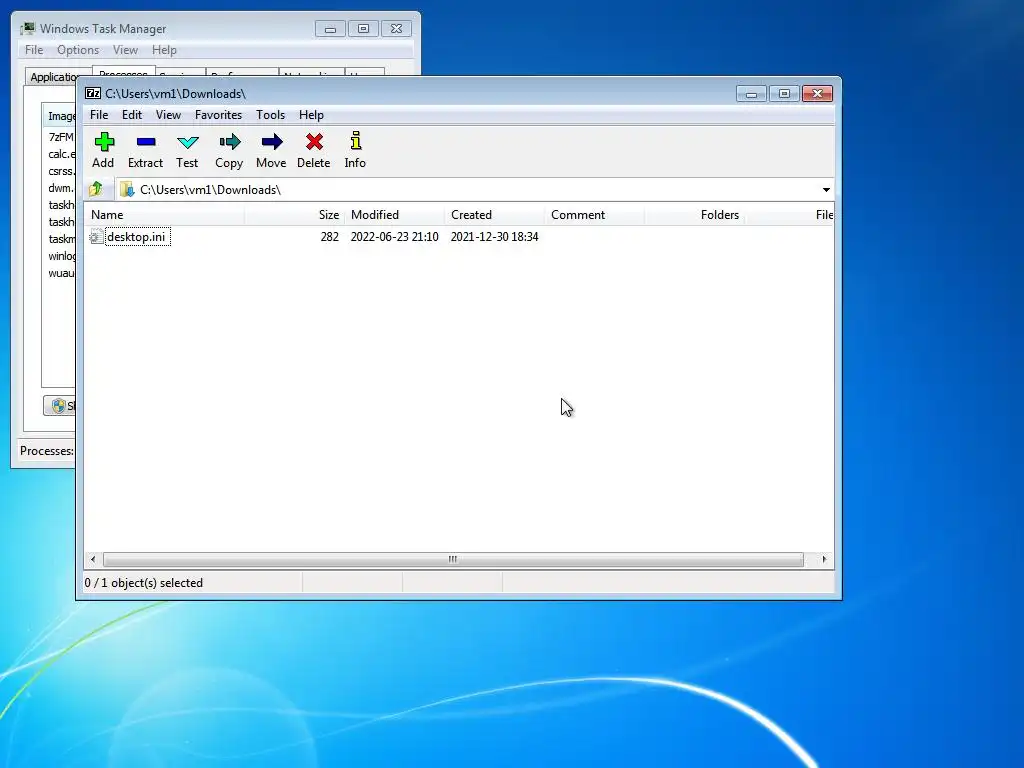
Task: Open 7-Zip File menu
Action: point(99,115)
